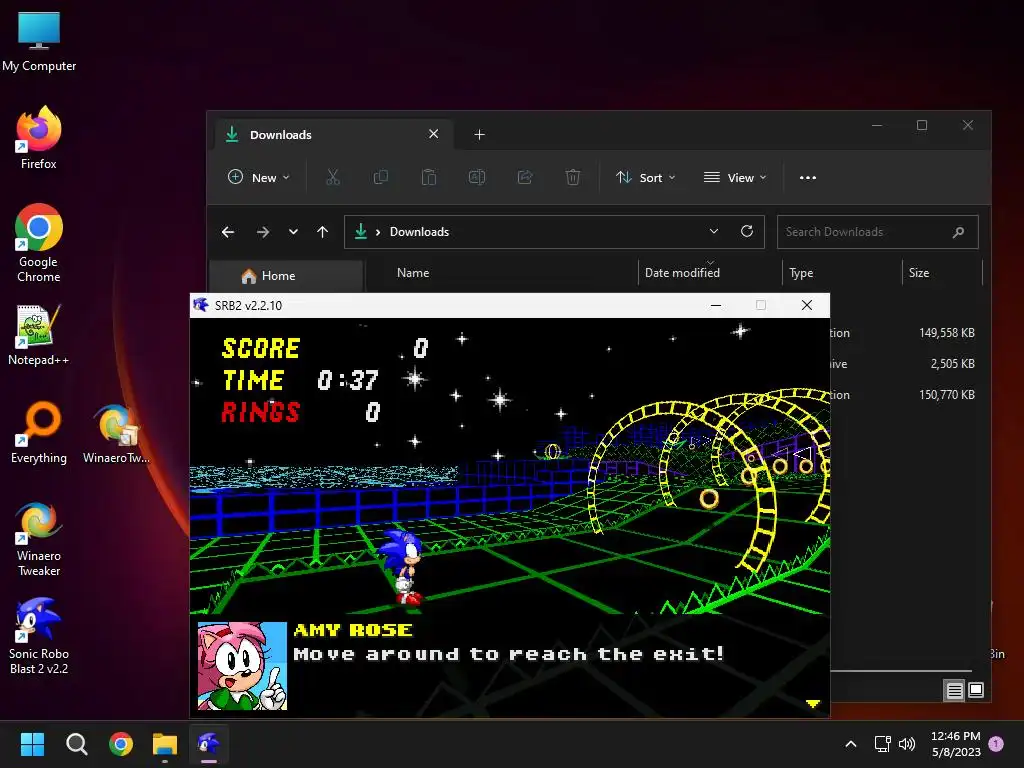Select SRB2 Sonic icon on taskbar

[209, 744]
